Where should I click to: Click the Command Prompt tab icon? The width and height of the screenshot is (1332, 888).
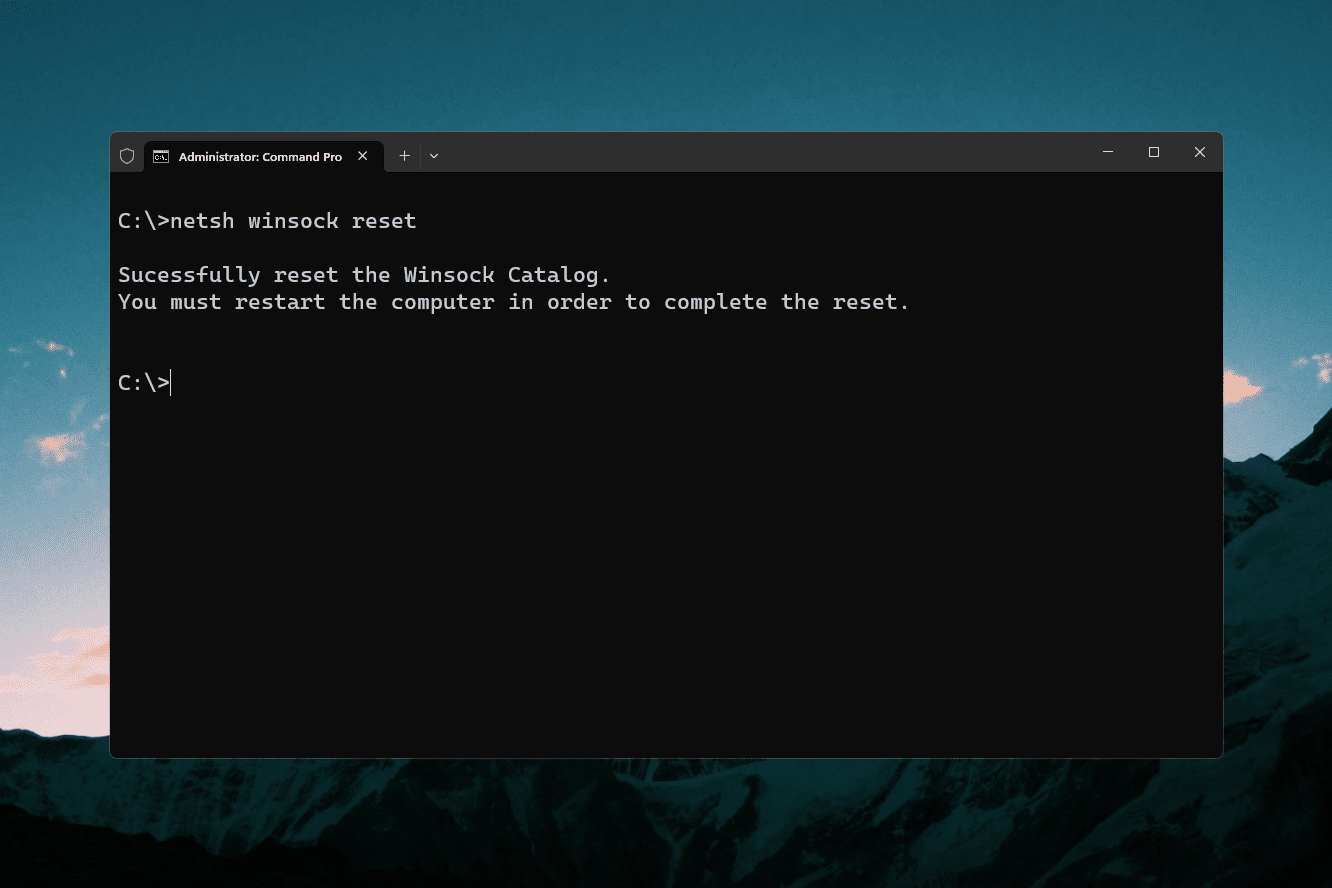click(160, 156)
